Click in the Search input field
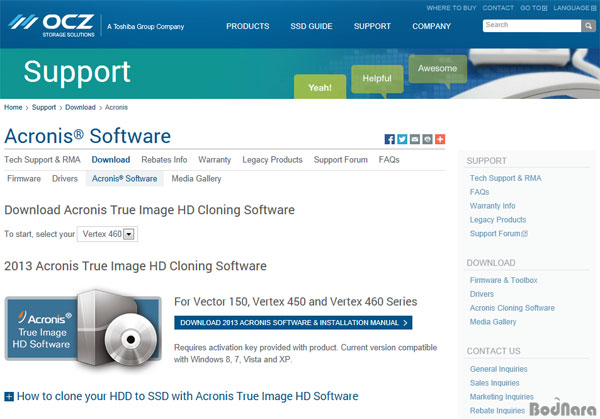This screenshot has height=419, width=600. click(x=532, y=26)
